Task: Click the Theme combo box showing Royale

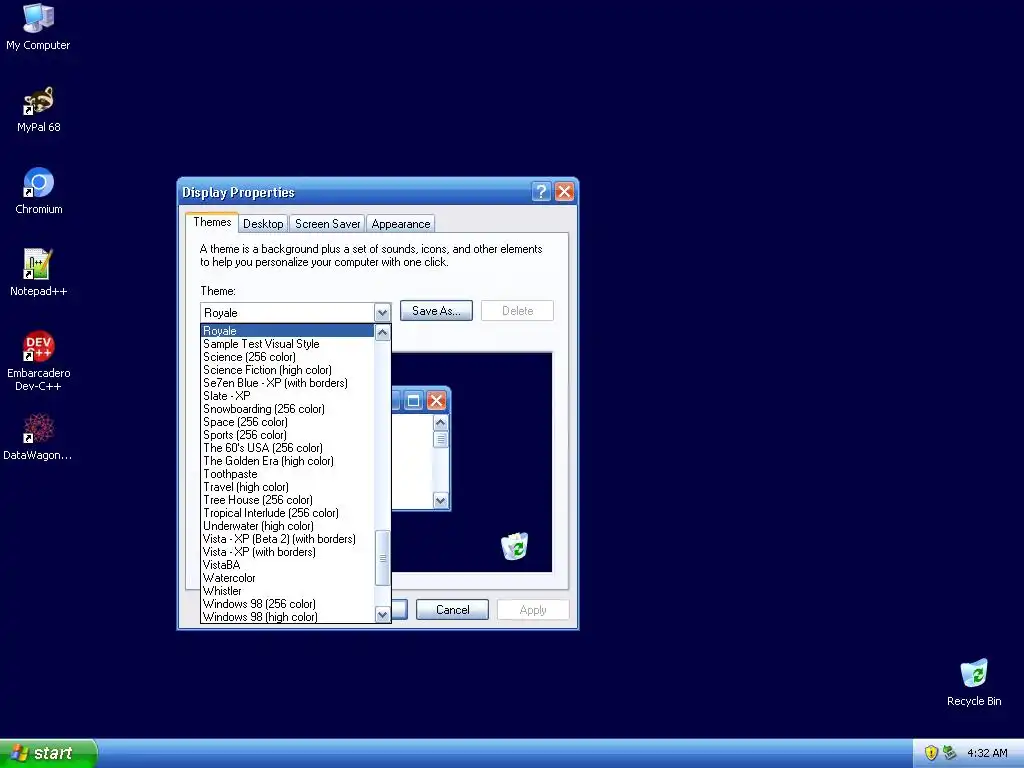Action: pyautogui.click(x=295, y=312)
